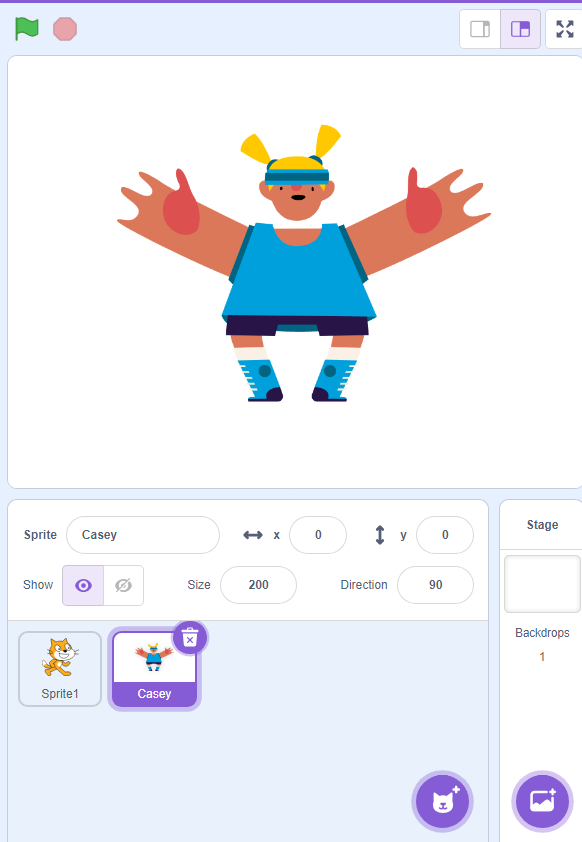Click the Choose a Backdrop button
Image resolution: width=582 pixels, height=842 pixels.
tap(542, 801)
